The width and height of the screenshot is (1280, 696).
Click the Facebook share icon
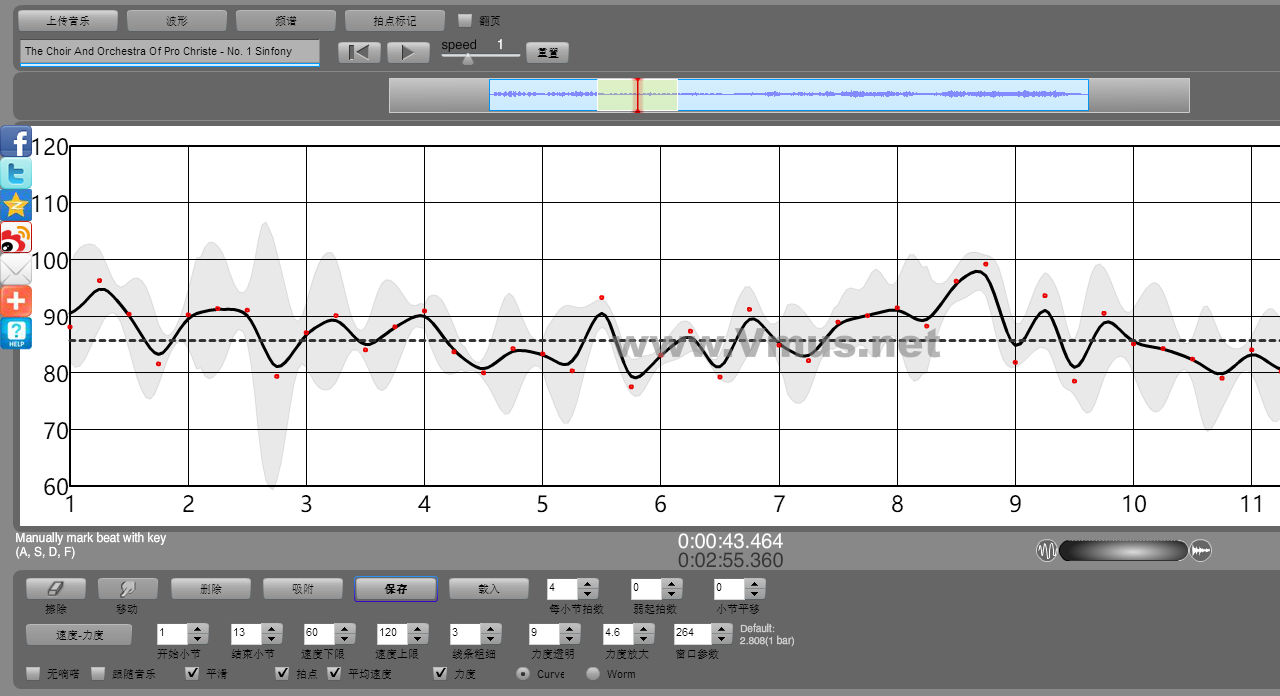16,142
